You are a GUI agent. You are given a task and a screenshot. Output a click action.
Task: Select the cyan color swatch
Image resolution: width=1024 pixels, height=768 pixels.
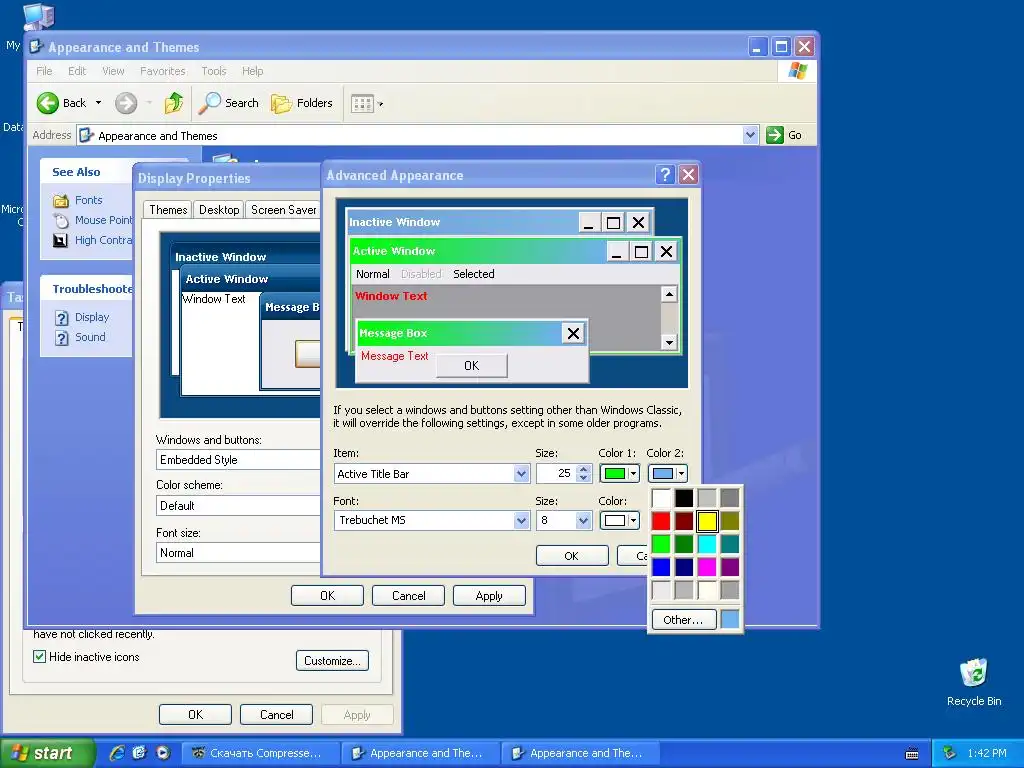[x=707, y=544]
